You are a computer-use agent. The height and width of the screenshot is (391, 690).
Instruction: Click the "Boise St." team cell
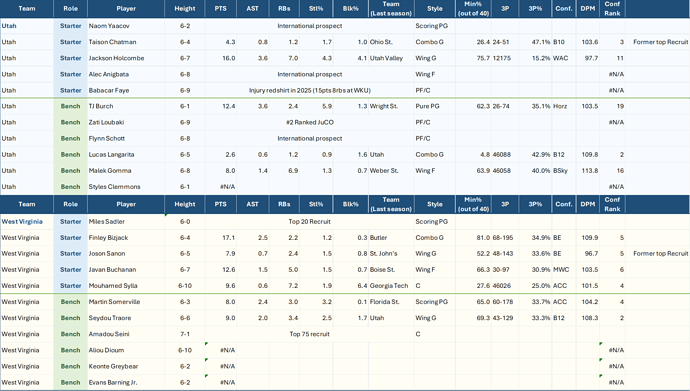point(391,270)
